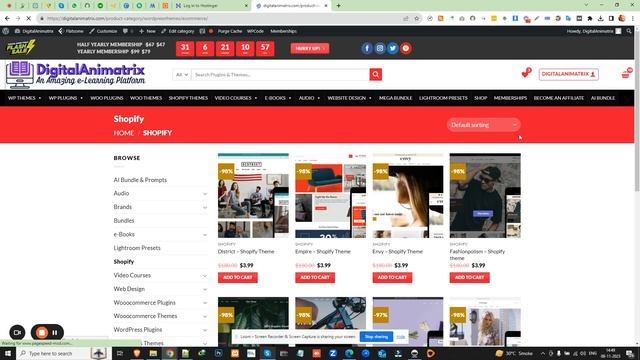Open the Lightroom Presets menu item

pos(443,98)
